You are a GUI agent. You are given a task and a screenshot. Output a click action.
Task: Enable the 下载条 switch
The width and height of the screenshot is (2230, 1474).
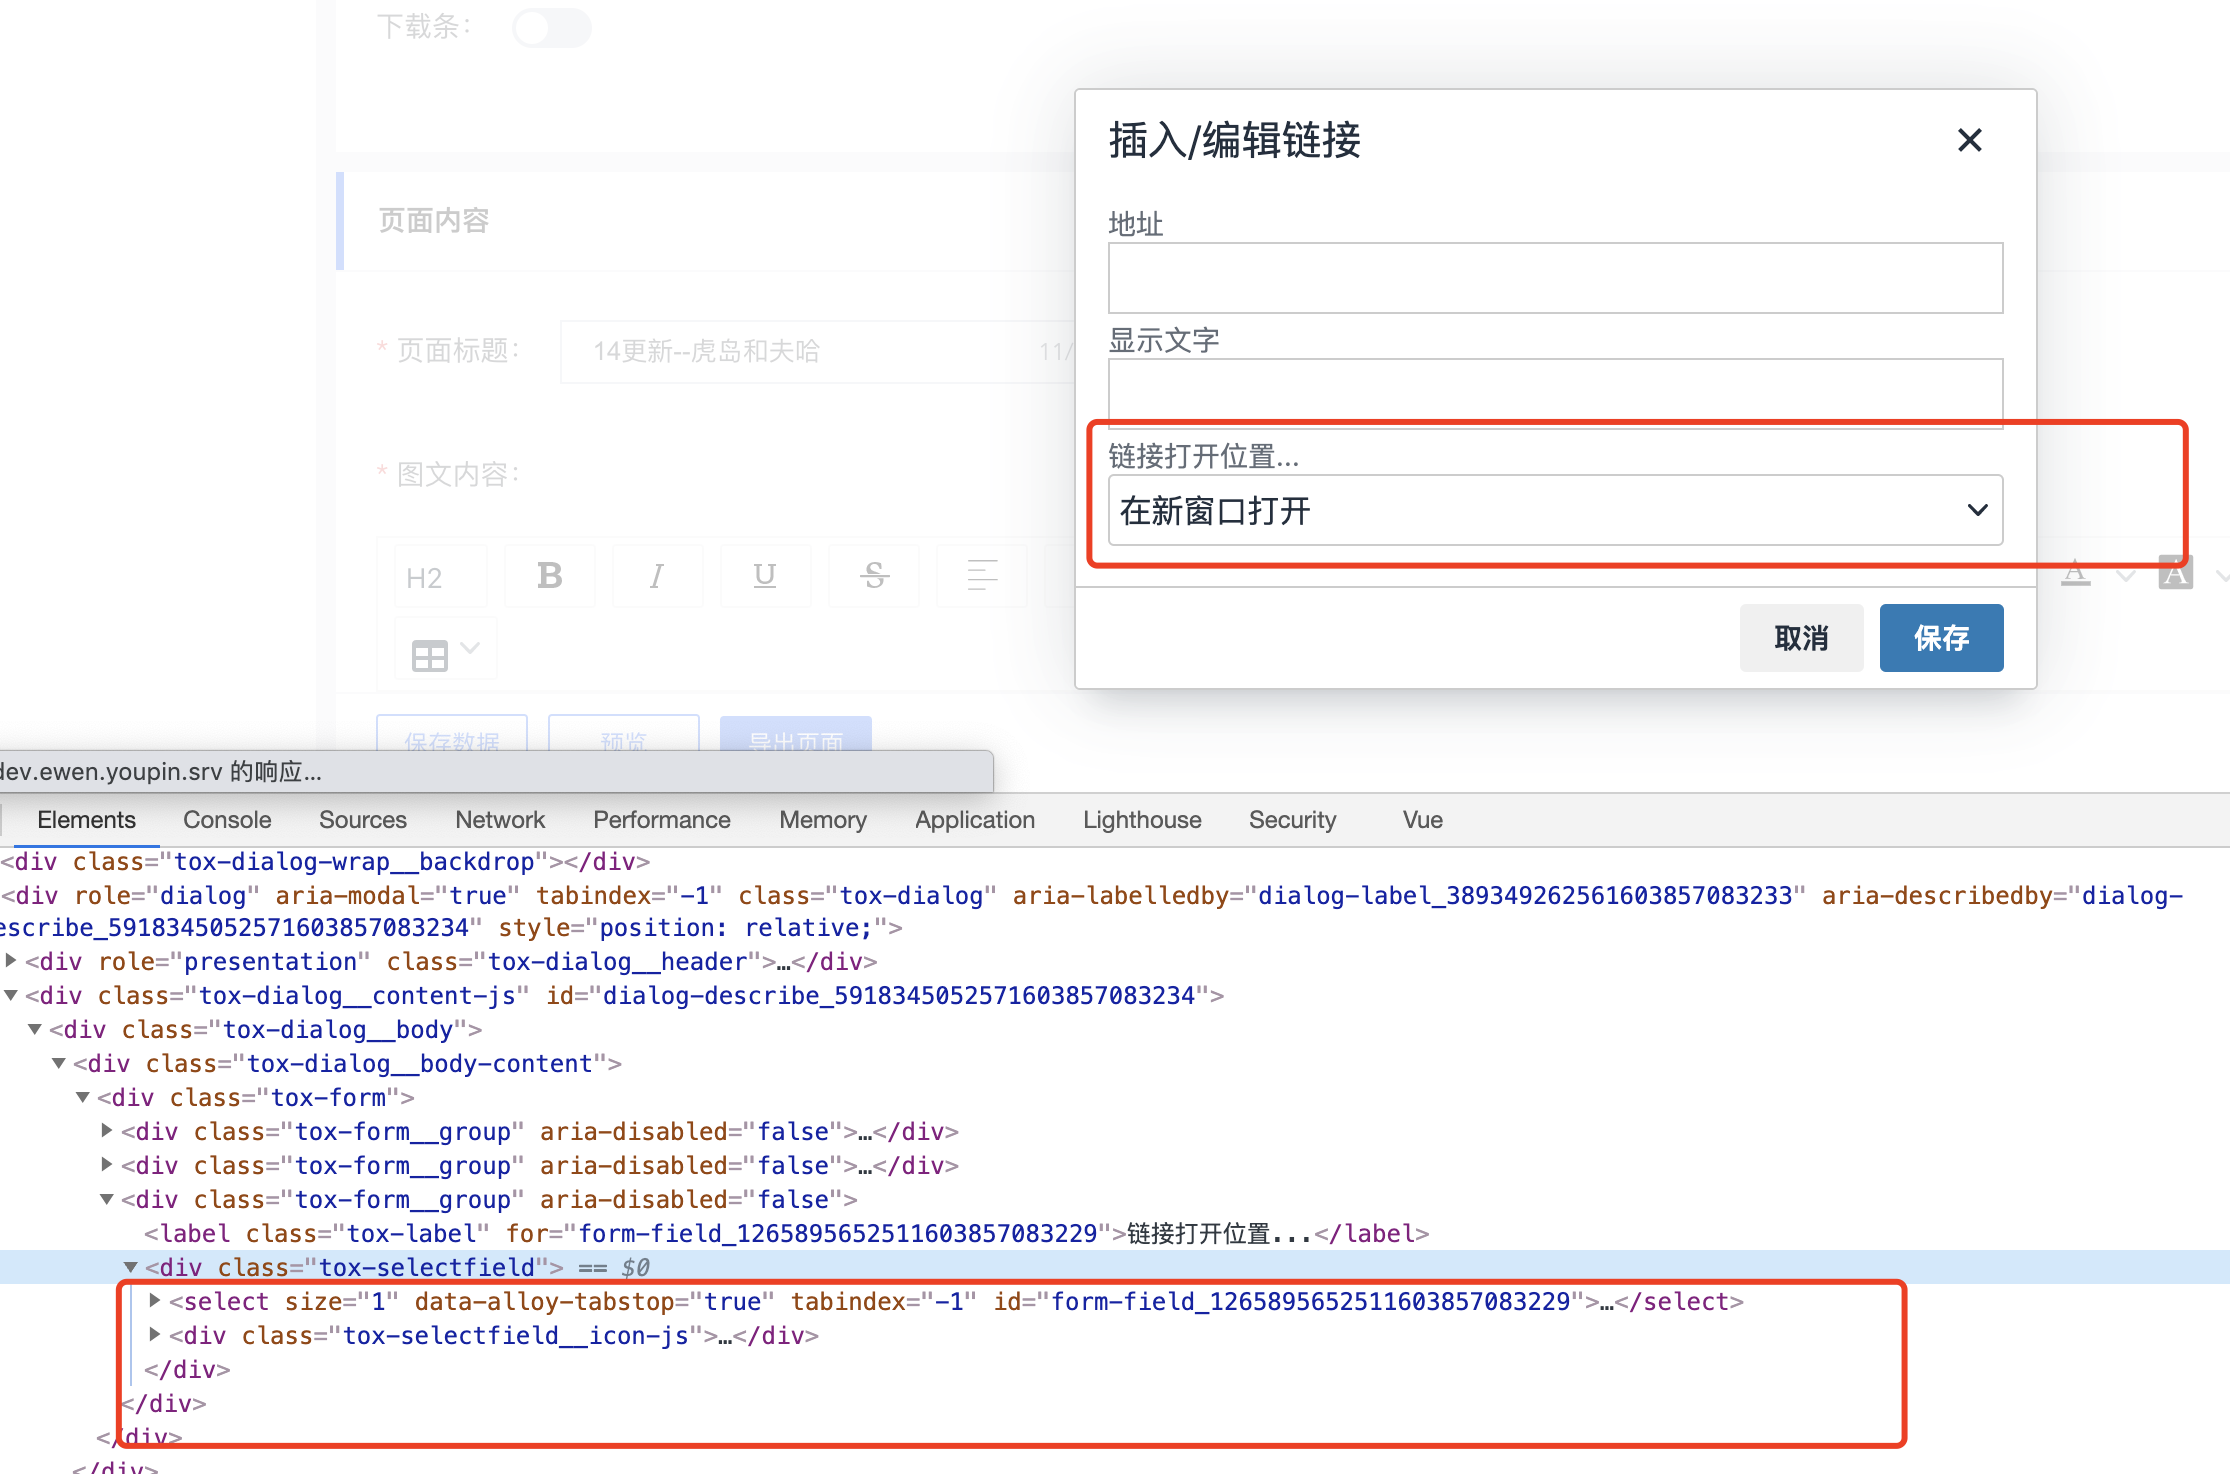[551, 27]
